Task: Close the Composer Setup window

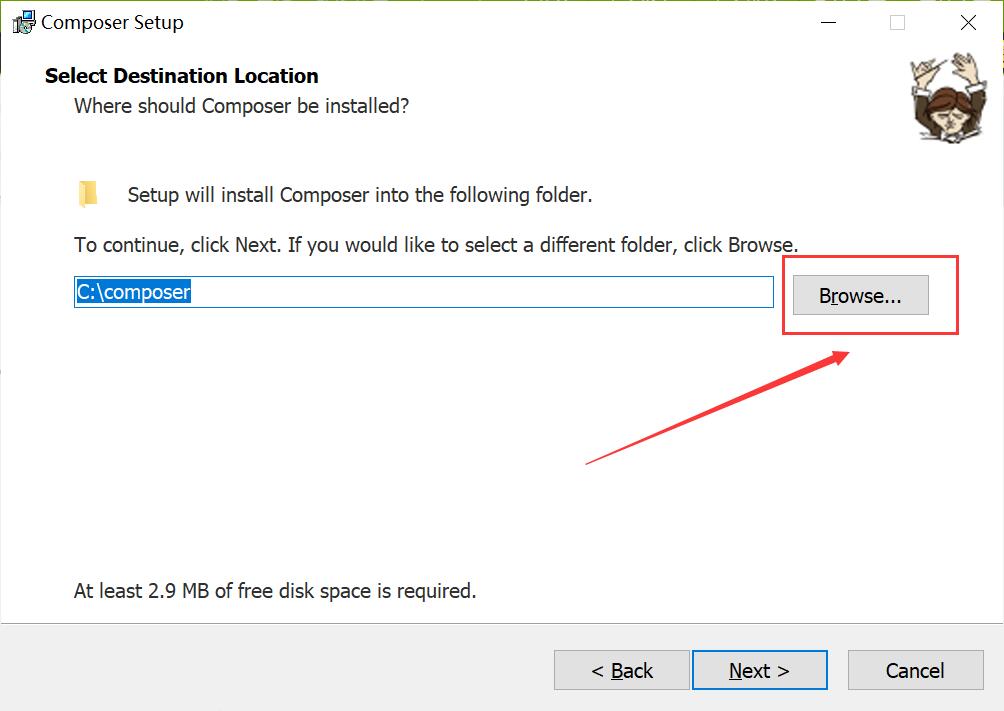Action: coord(968,22)
